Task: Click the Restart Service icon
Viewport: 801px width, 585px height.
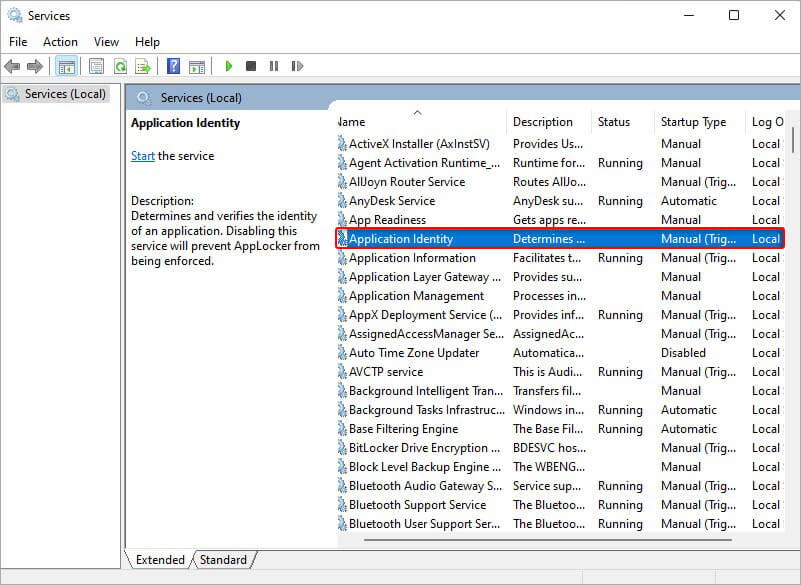Action: [x=297, y=66]
